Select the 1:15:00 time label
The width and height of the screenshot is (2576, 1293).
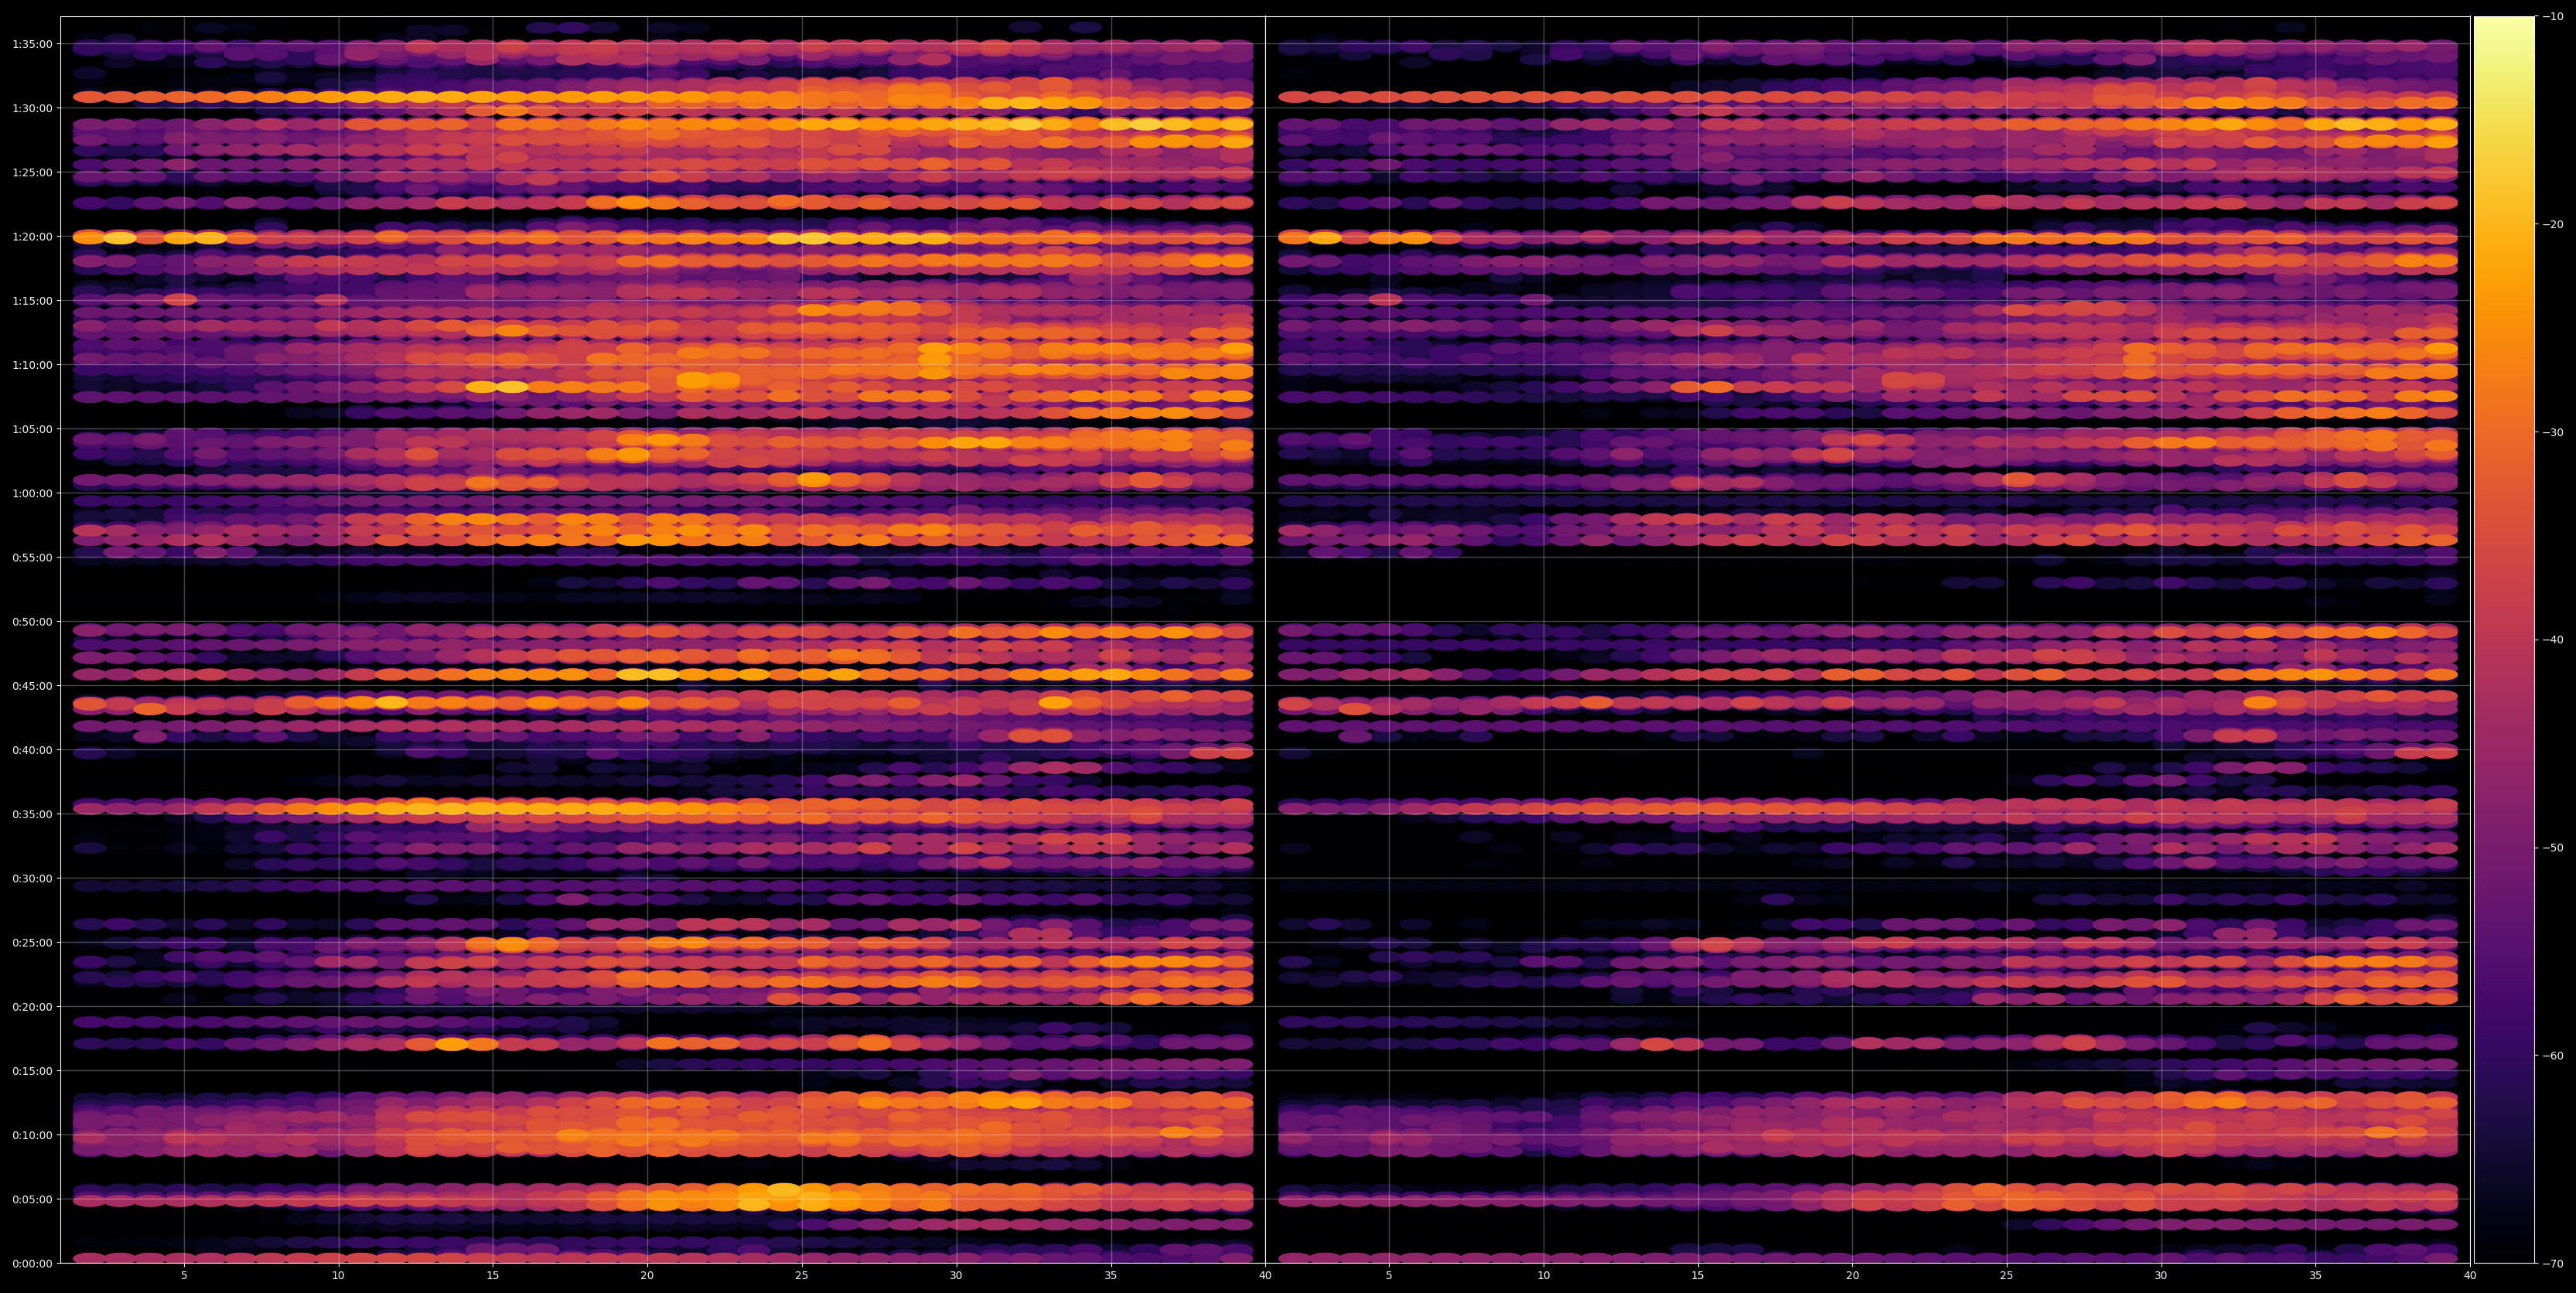point(32,300)
